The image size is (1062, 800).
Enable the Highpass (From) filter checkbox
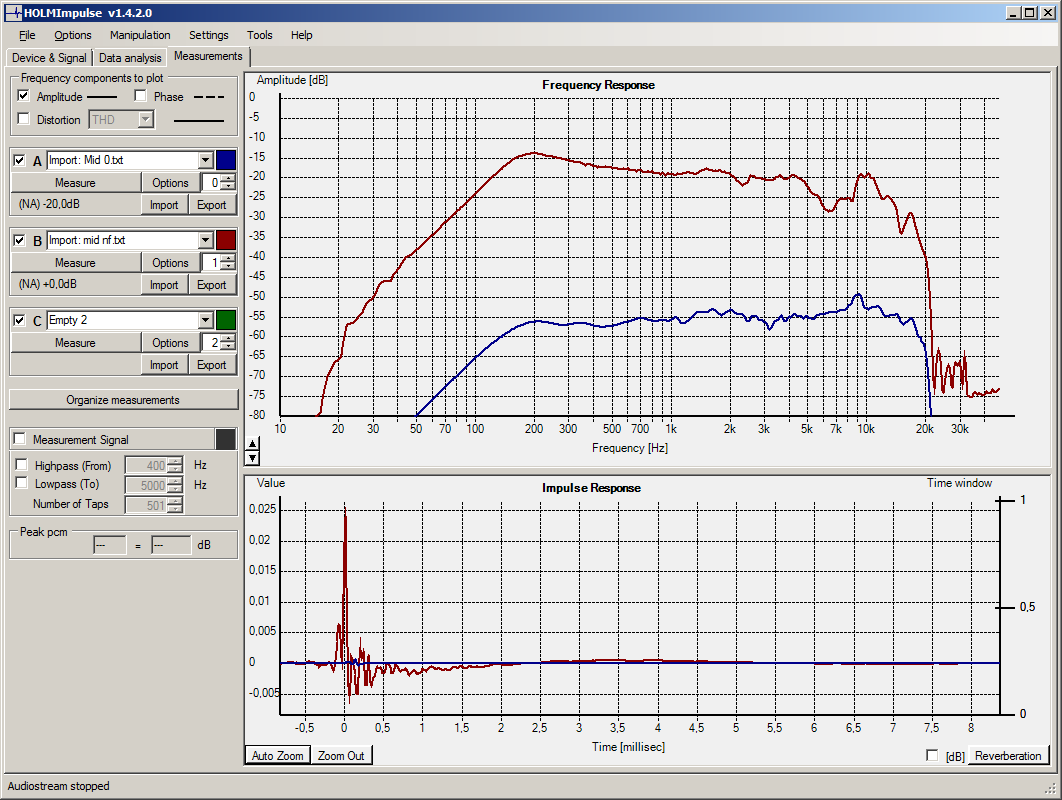[22, 465]
